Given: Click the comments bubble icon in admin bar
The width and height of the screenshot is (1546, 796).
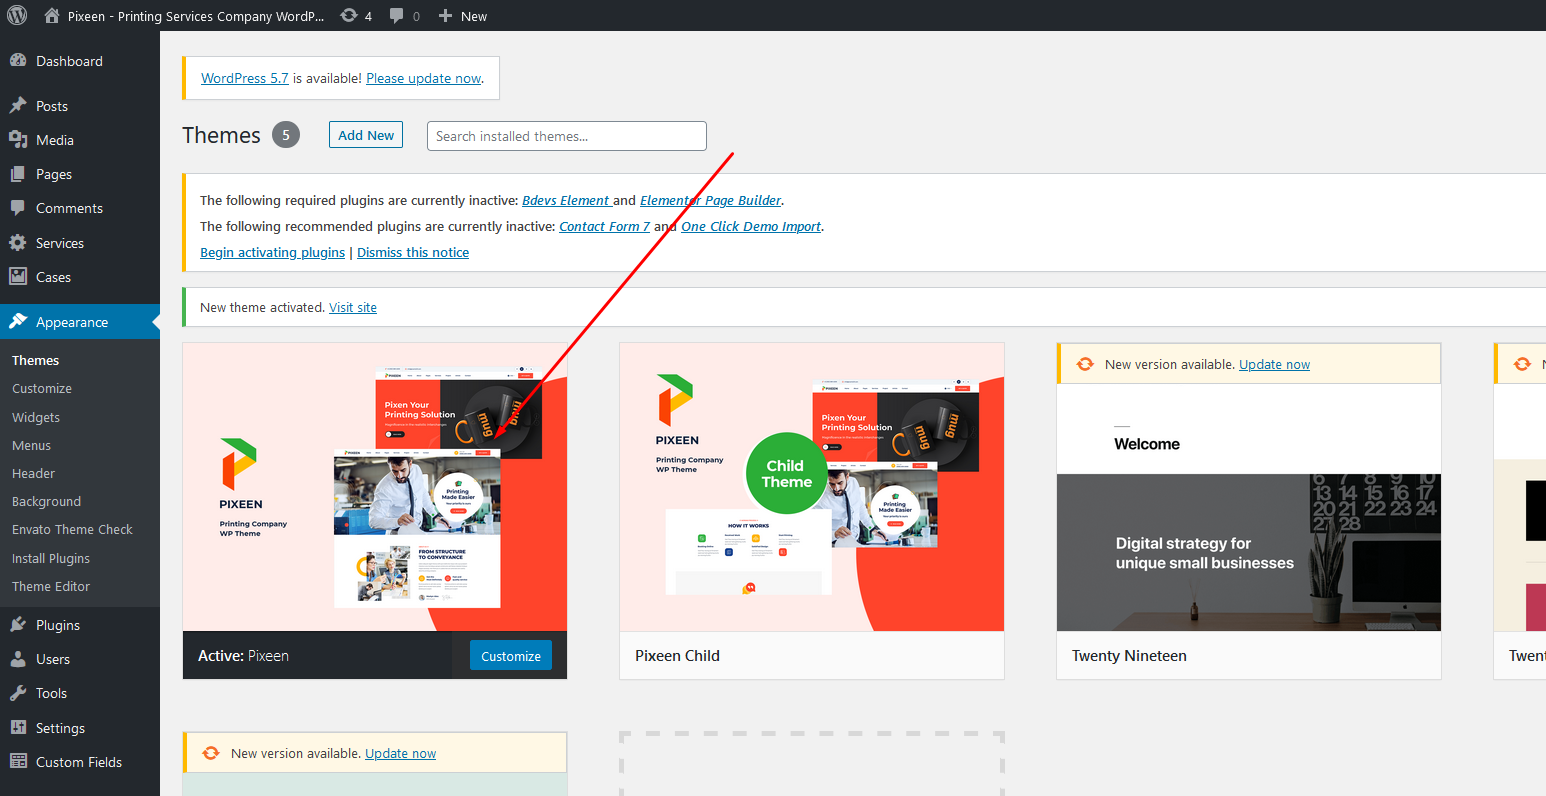Looking at the screenshot, I should click(397, 16).
